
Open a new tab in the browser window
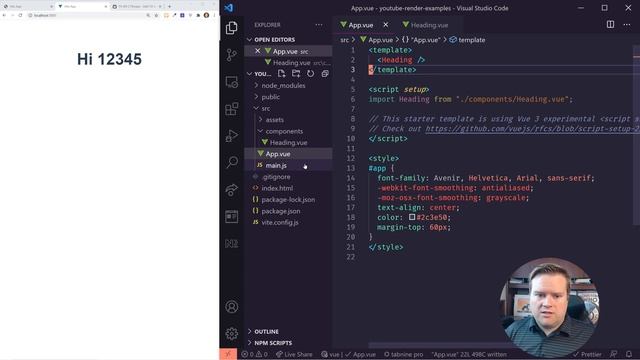point(169,7)
